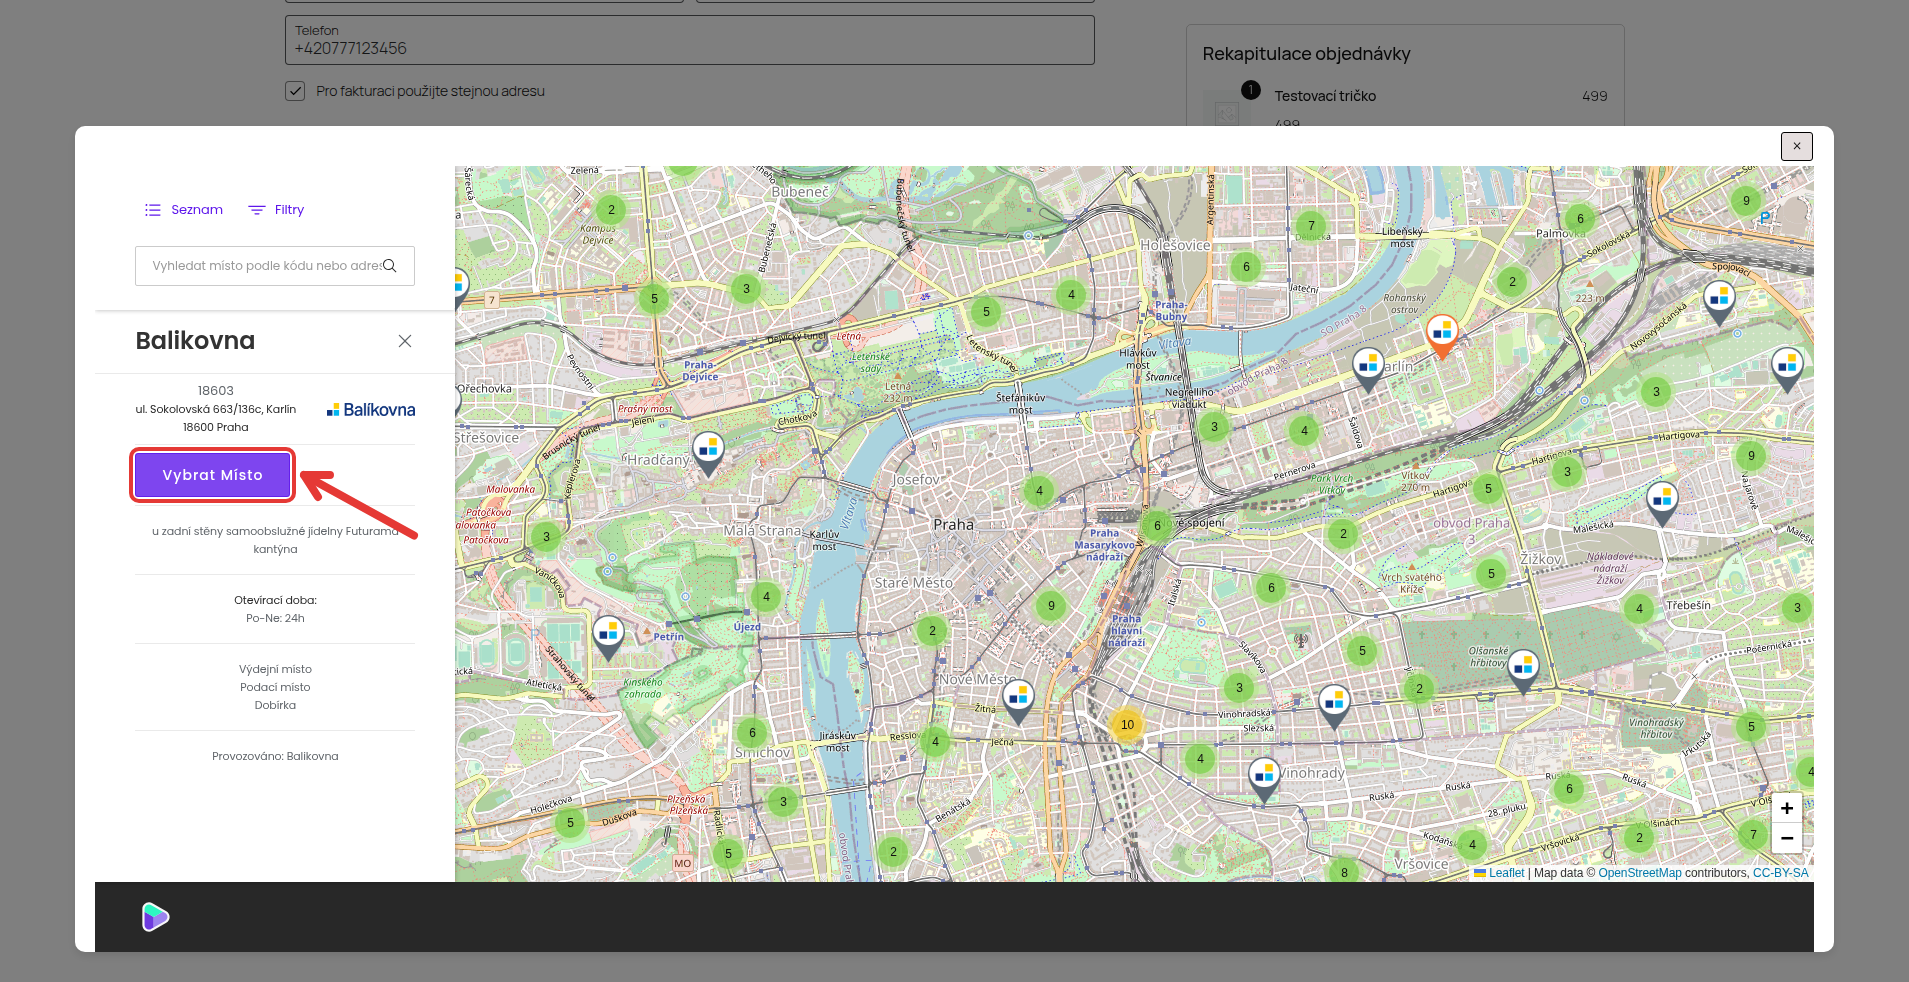The image size is (1909, 982).
Task: Select the orange highlighted Balíkovna marker
Action: 1441,336
